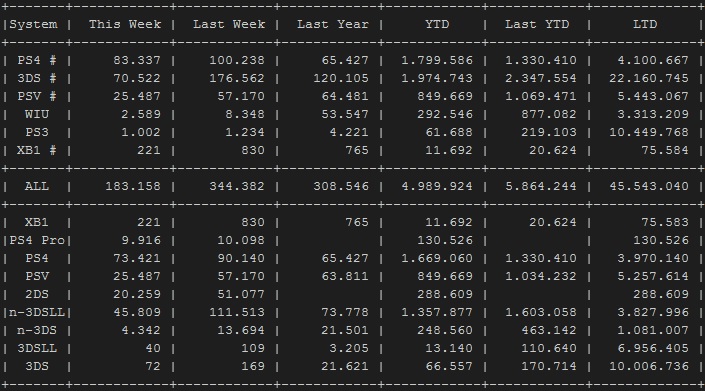The width and height of the screenshot is (705, 391).
Task: Select the '3DS #' row label
Action: coord(37,78)
